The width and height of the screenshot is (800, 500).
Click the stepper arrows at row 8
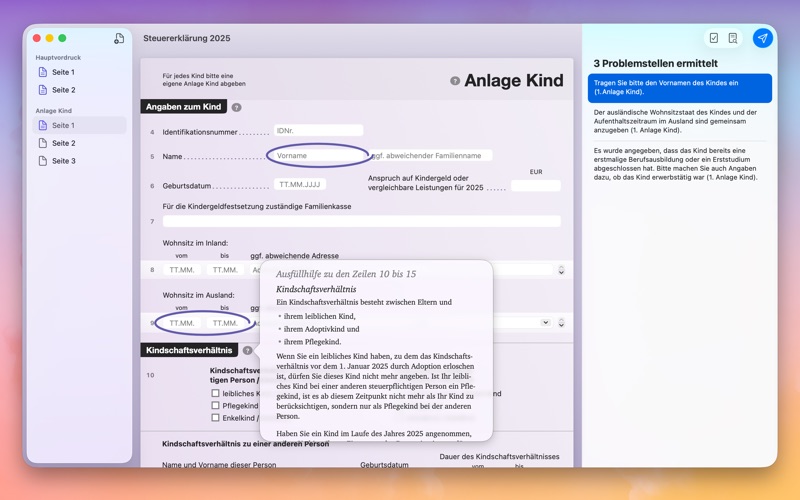click(x=561, y=270)
